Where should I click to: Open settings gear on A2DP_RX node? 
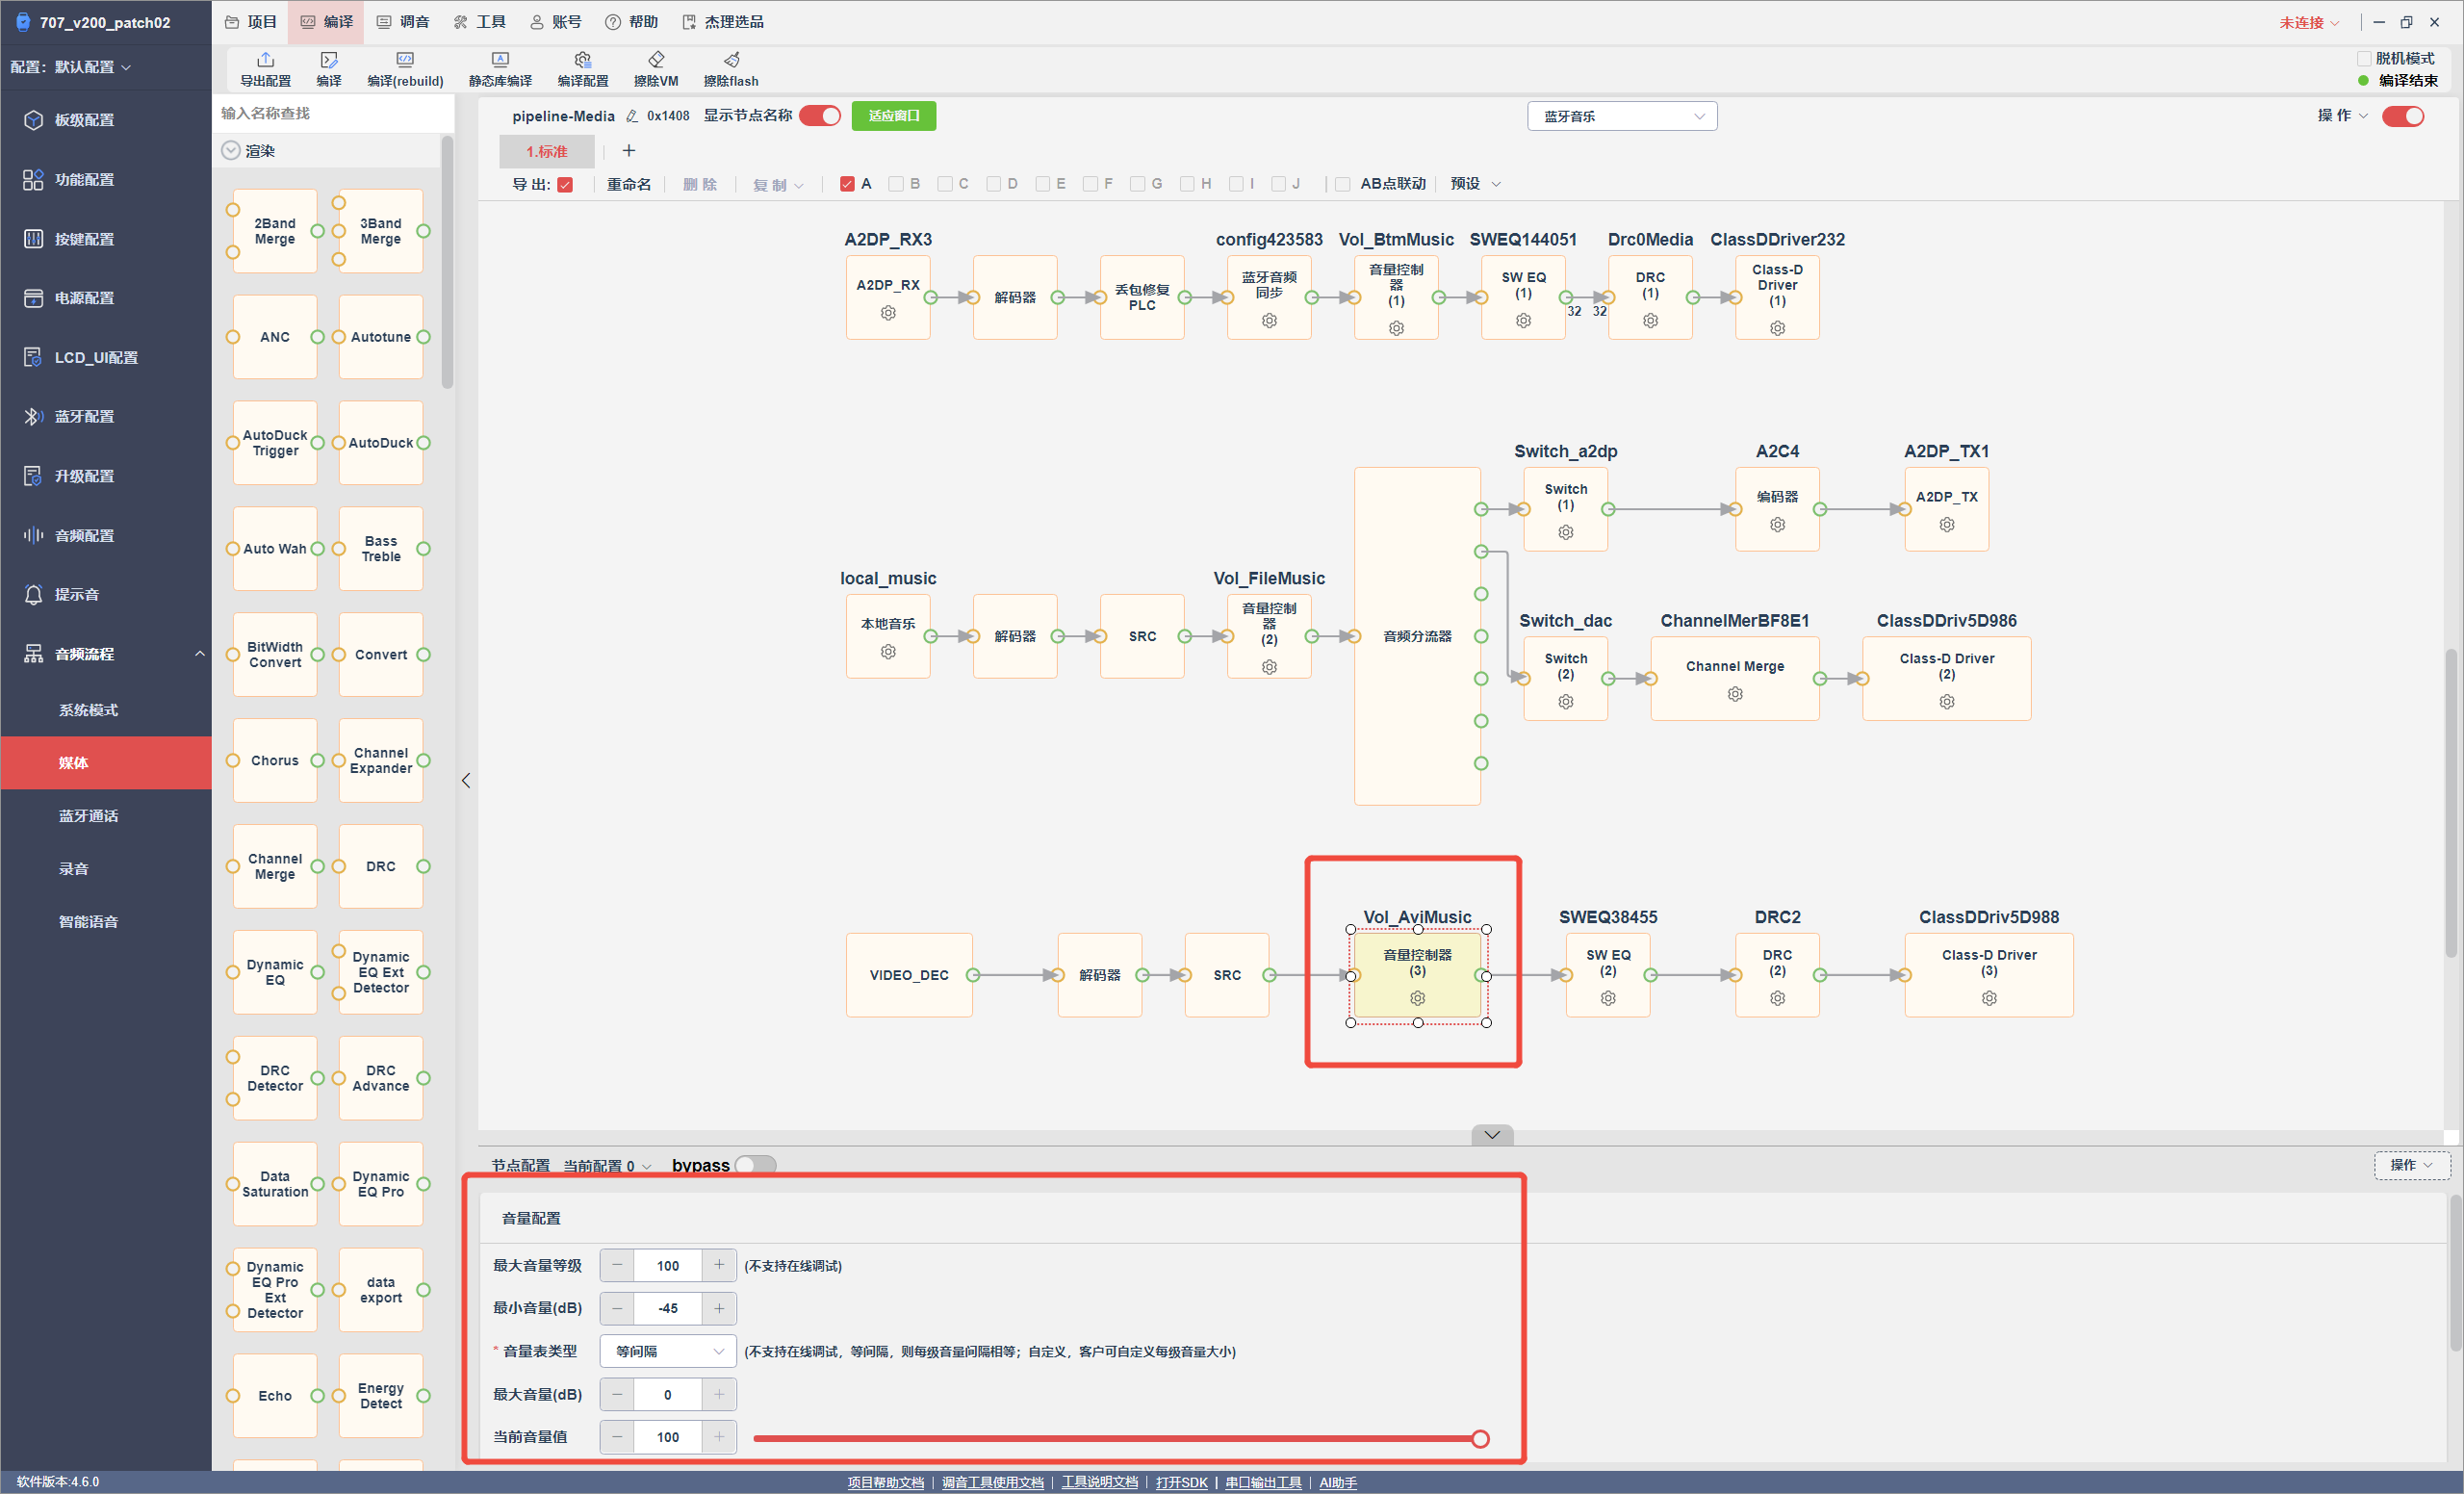[x=888, y=313]
